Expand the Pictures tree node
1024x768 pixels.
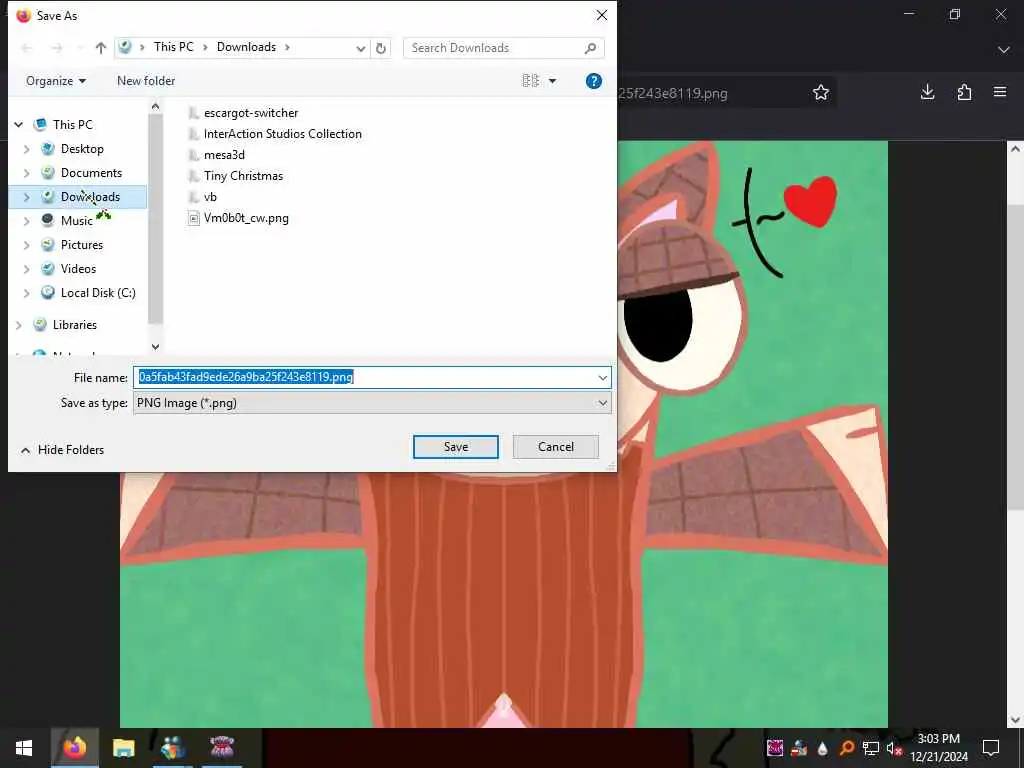click(27, 245)
